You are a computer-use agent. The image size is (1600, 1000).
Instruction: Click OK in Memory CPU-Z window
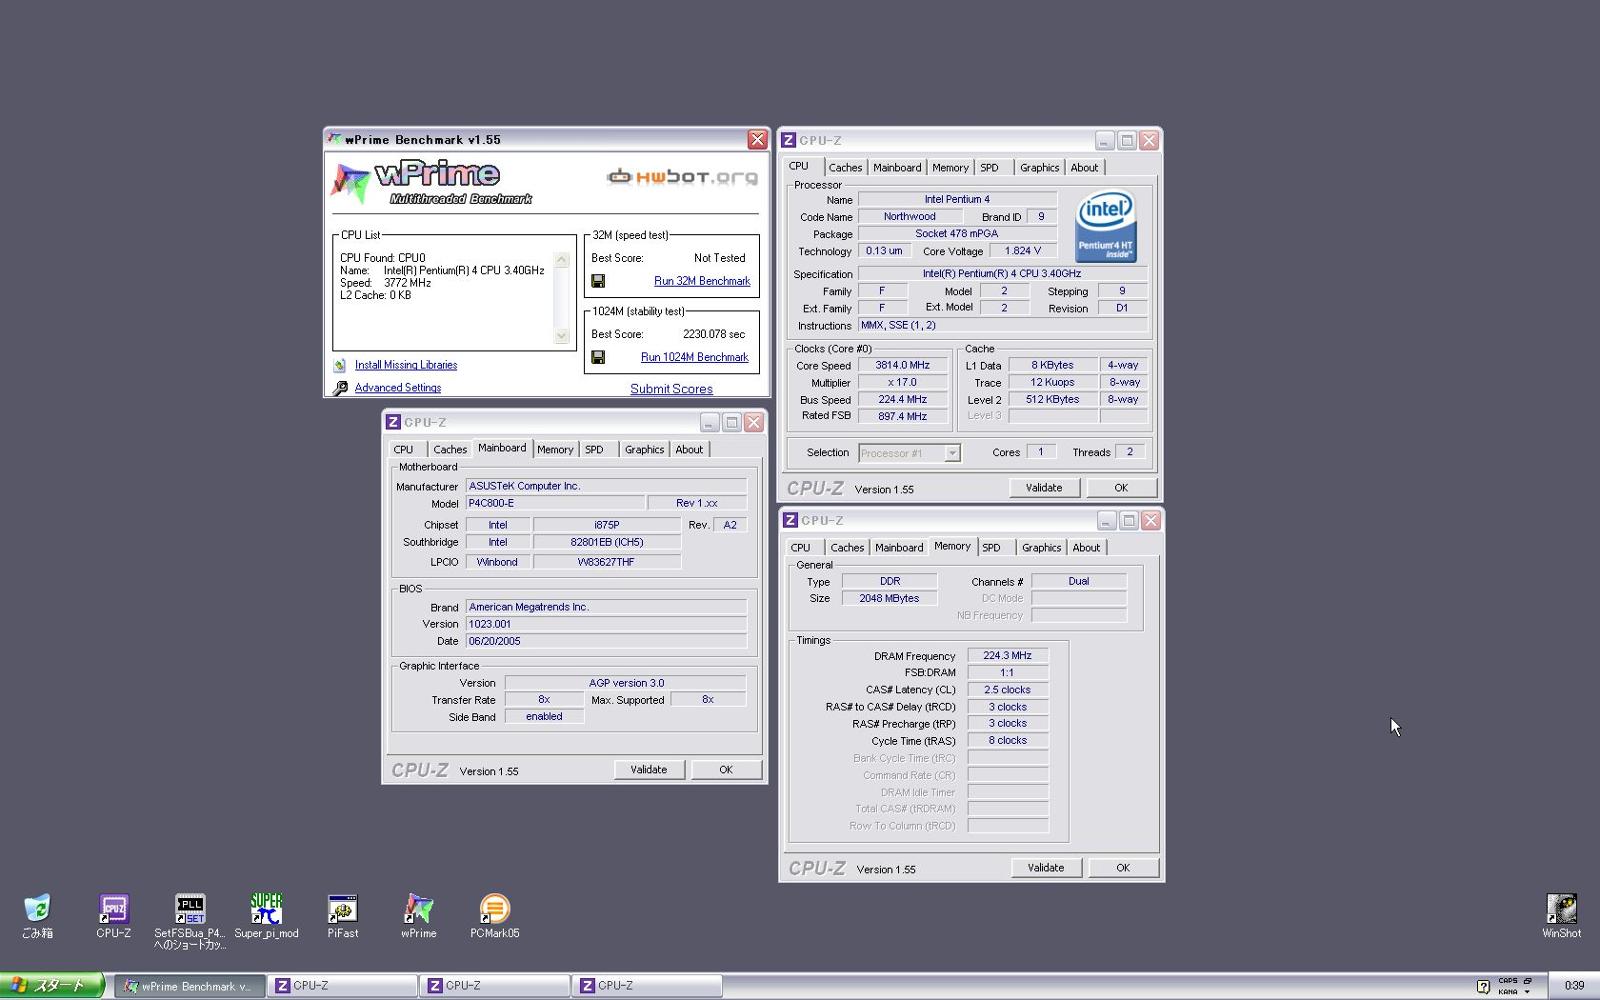pyautogui.click(x=1123, y=868)
